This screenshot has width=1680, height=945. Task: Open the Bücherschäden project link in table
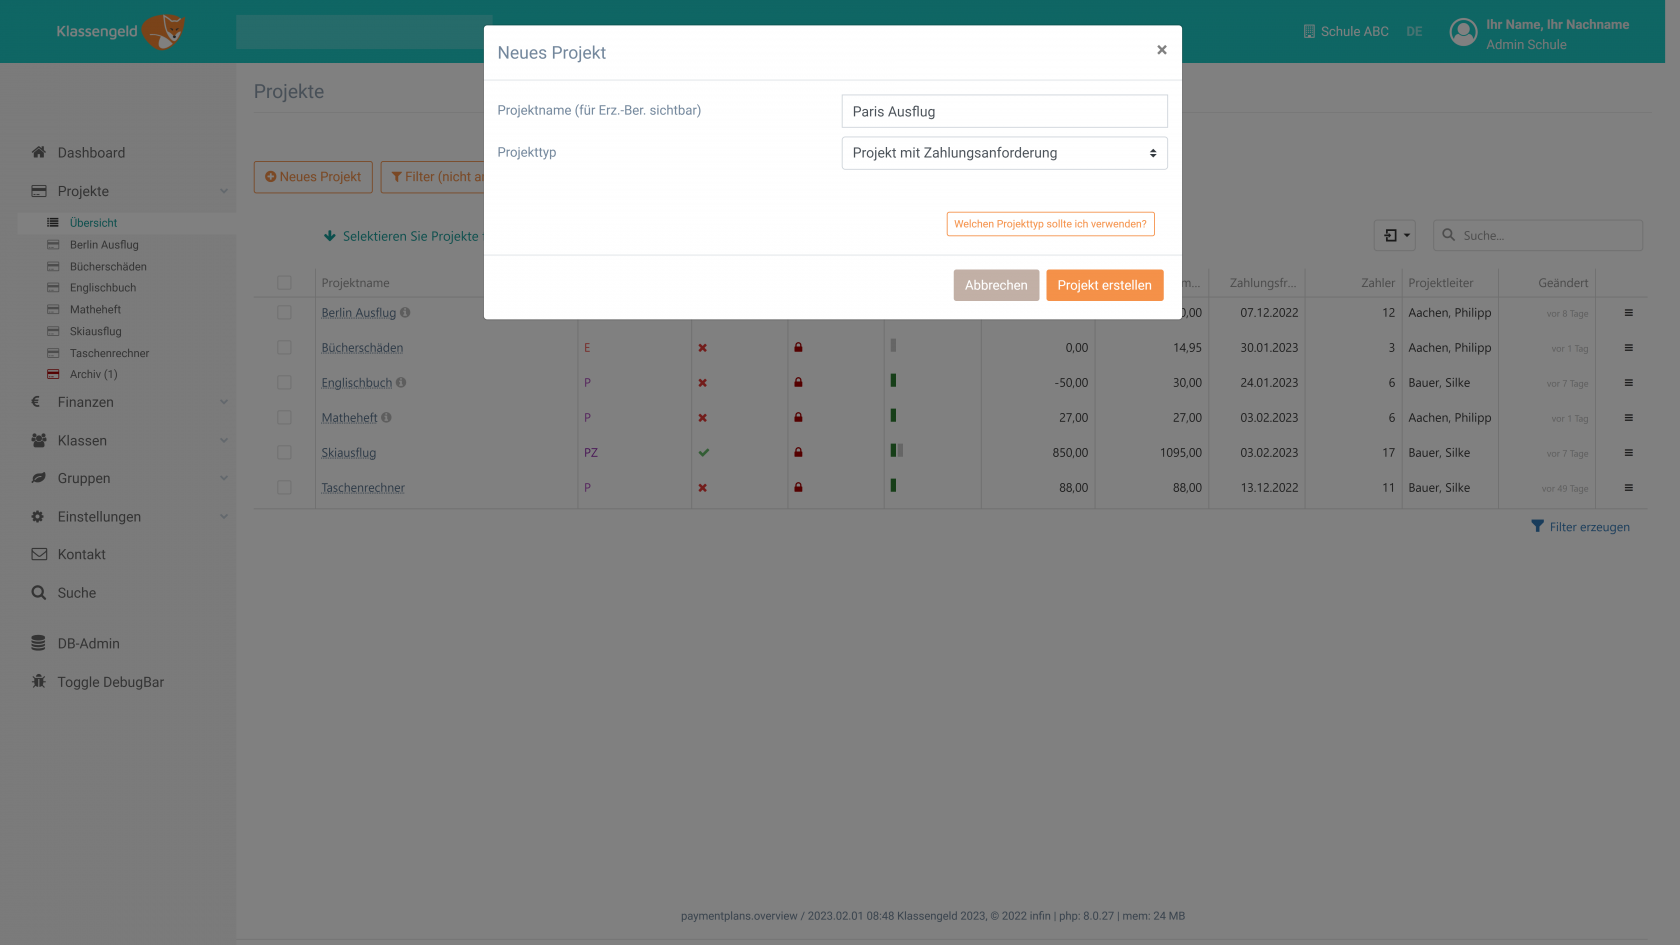tap(362, 348)
